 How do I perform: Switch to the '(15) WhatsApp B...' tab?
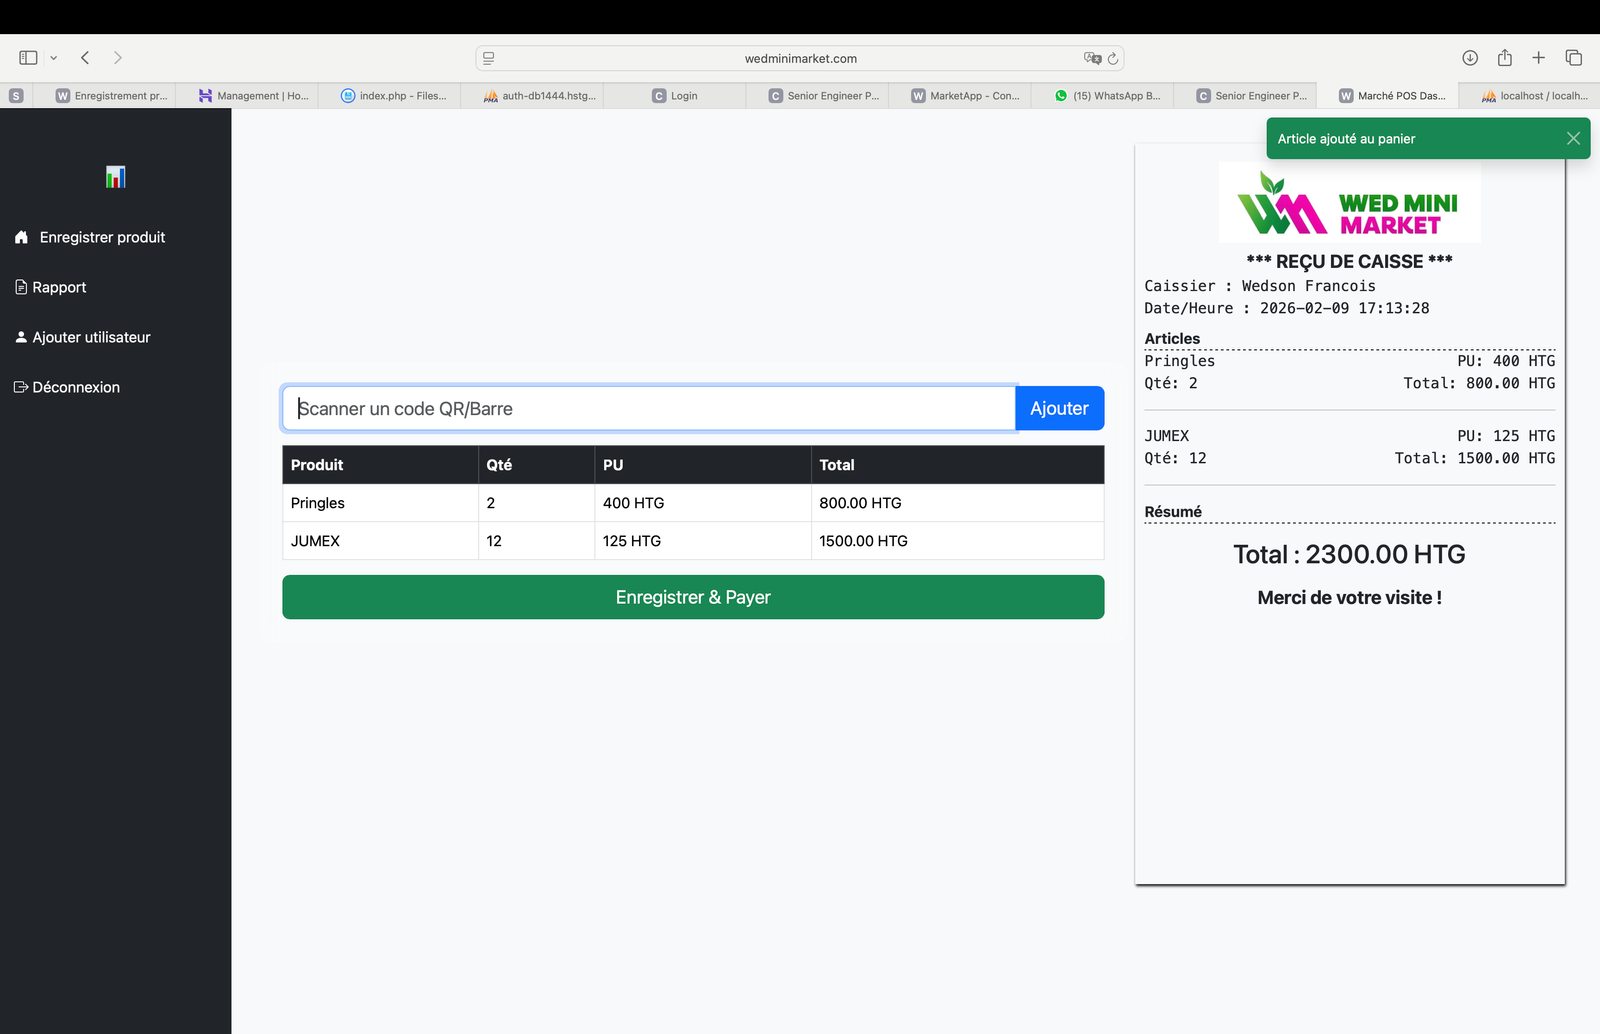tap(1108, 96)
